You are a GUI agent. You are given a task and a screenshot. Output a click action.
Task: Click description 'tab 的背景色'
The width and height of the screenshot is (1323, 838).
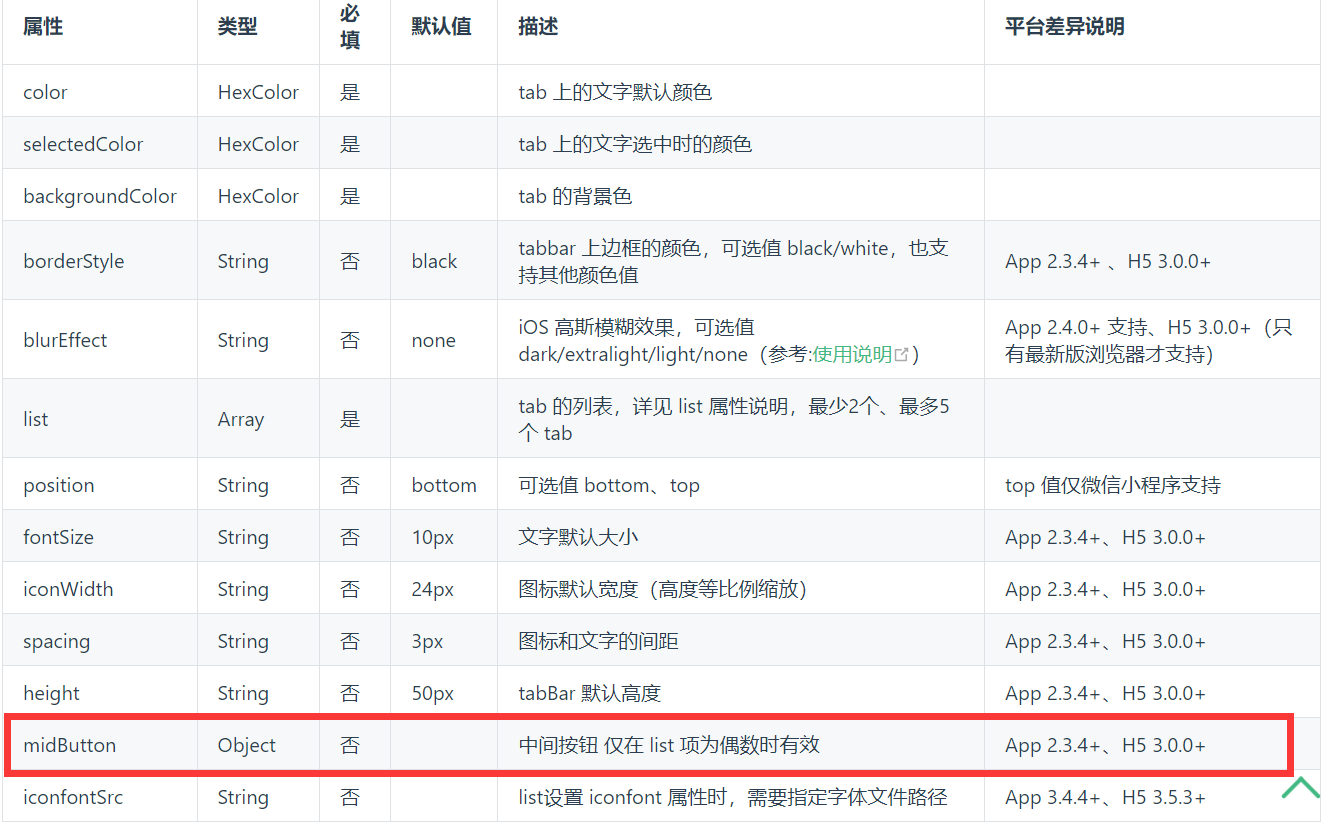coord(575,196)
